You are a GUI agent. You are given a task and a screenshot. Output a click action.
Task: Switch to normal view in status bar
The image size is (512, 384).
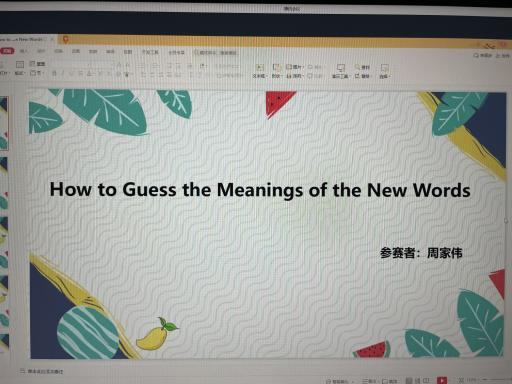click(409, 380)
